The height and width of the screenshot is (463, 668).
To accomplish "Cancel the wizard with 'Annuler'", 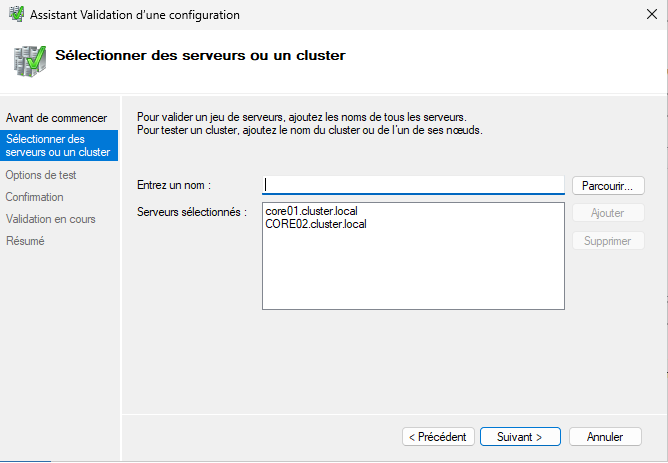I will pos(605,437).
